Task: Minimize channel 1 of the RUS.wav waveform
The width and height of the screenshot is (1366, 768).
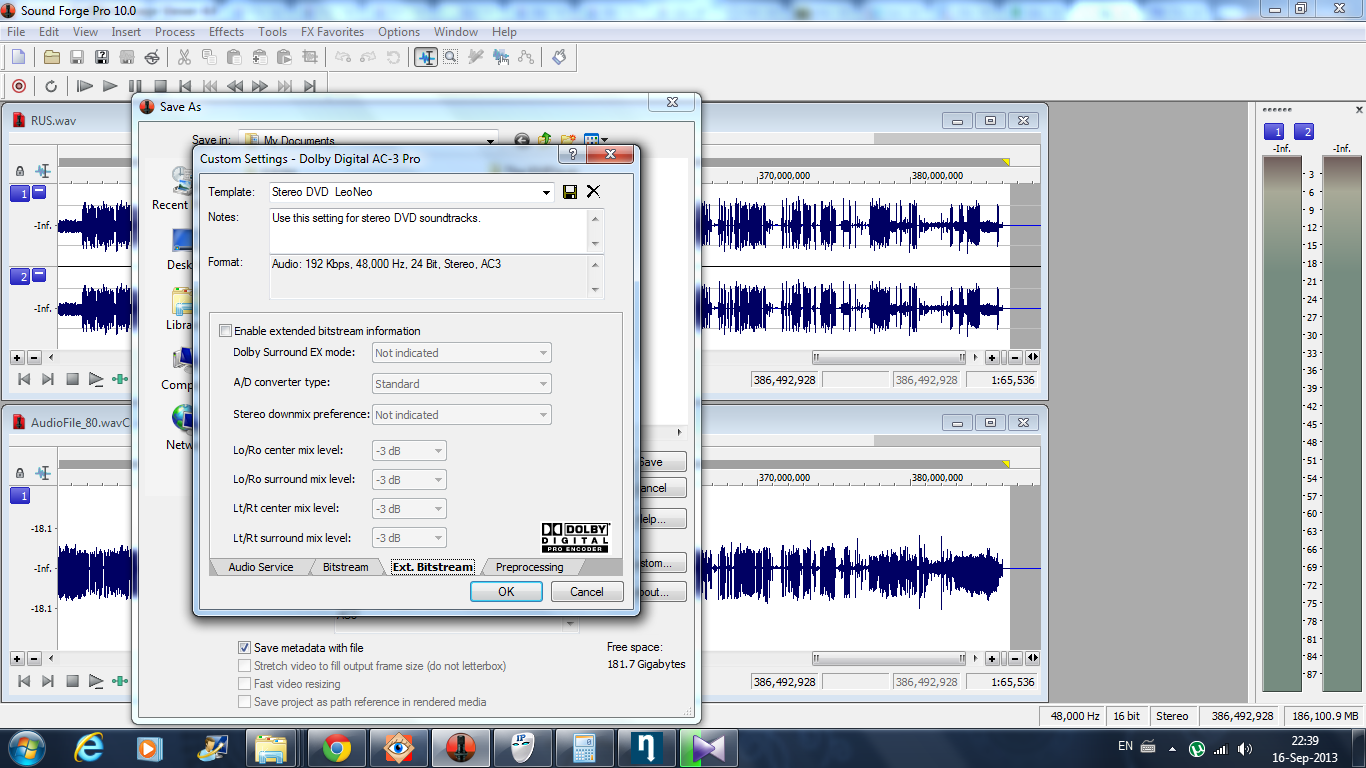Action: (40, 192)
